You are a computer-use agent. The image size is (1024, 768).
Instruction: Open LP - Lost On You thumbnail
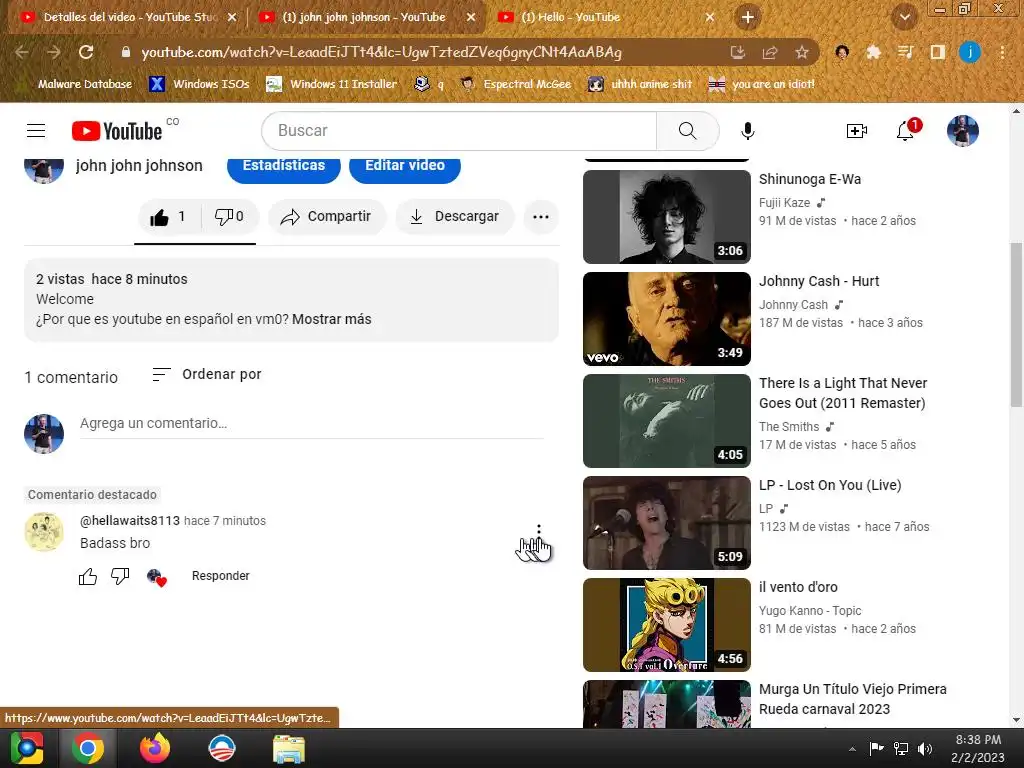pyautogui.click(x=666, y=522)
